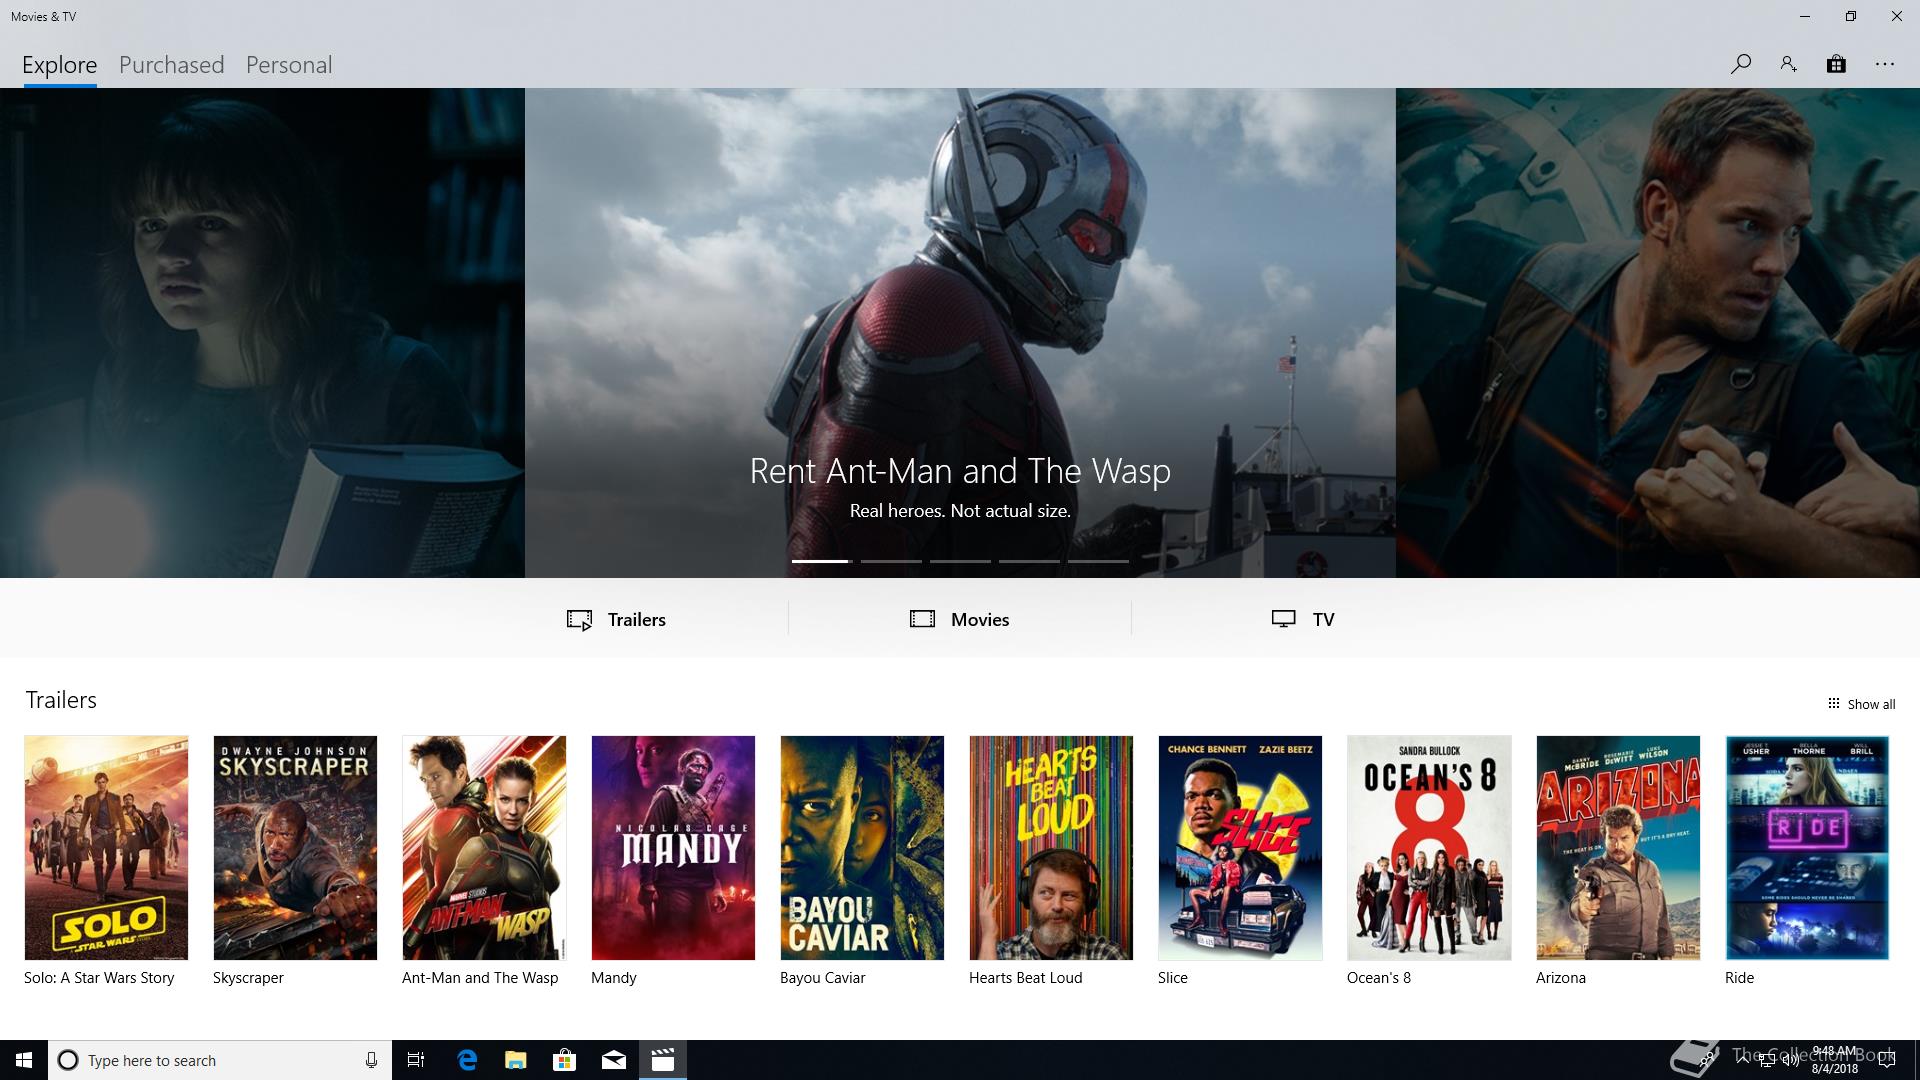Open the Slice trailer poster

click(x=1240, y=848)
